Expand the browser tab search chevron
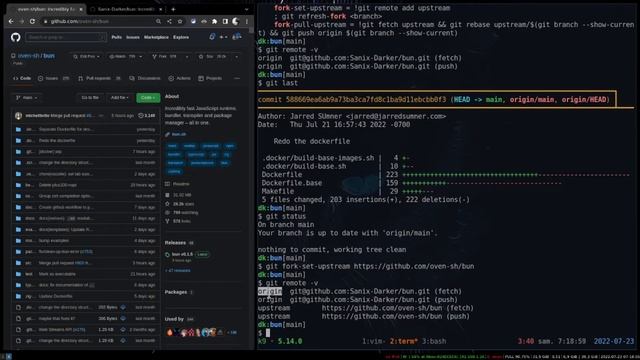Viewport: 640px width, 360px height. [246, 9]
